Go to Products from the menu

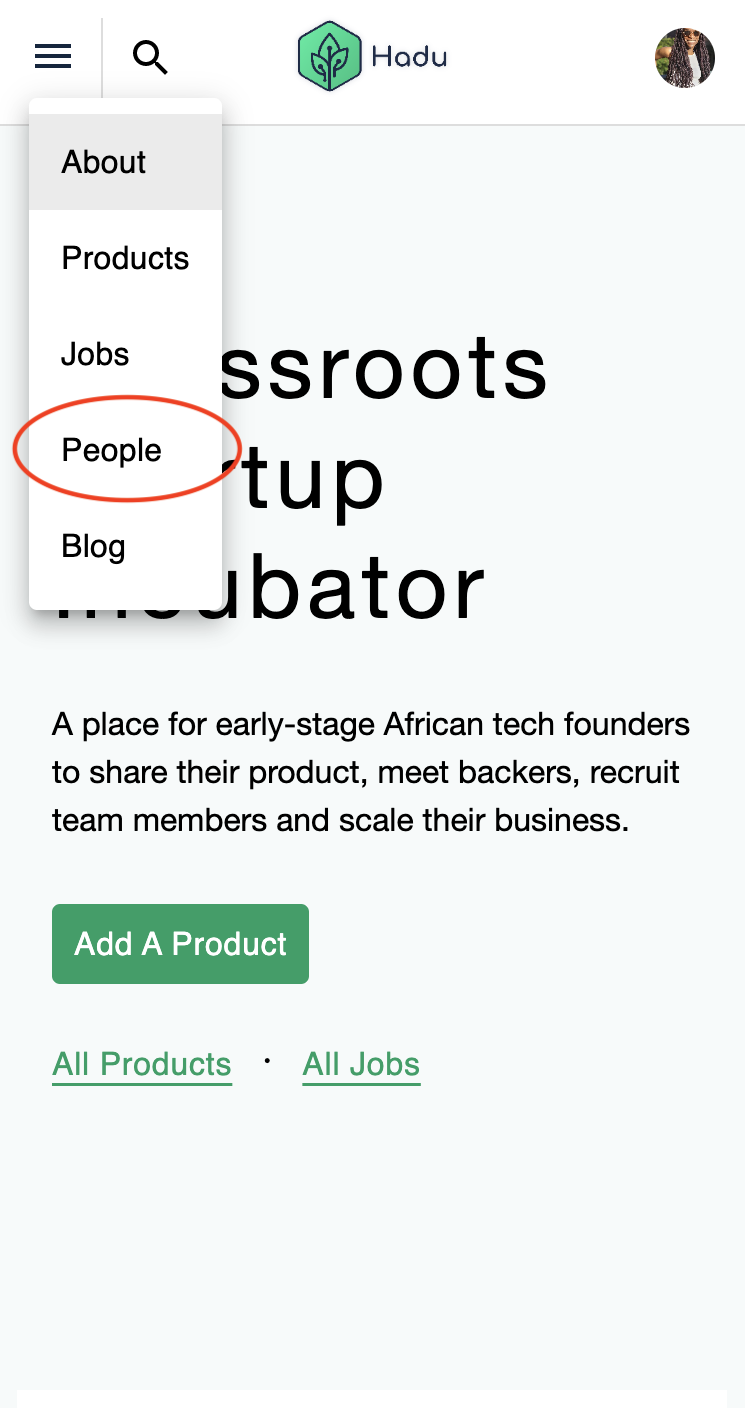[x=125, y=258]
